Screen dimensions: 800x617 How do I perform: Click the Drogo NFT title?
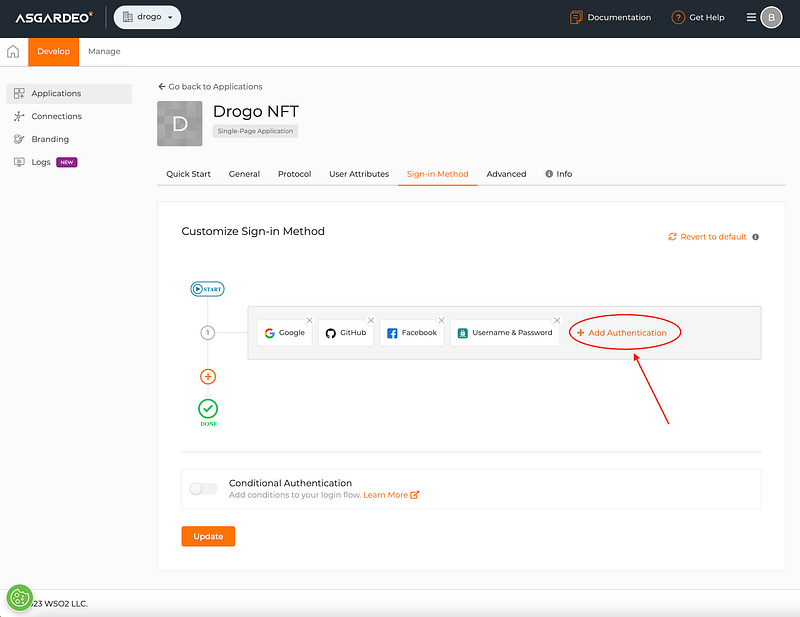[x=256, y=111]
